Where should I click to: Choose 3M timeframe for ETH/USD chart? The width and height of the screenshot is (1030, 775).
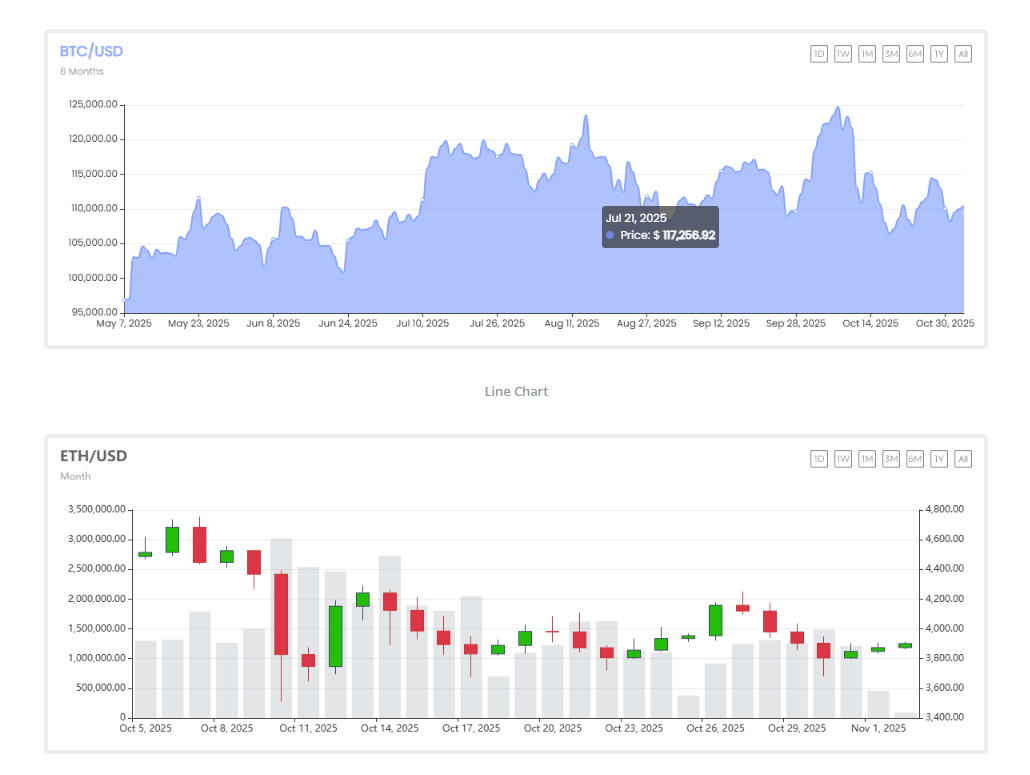click(x=891, y=459)
